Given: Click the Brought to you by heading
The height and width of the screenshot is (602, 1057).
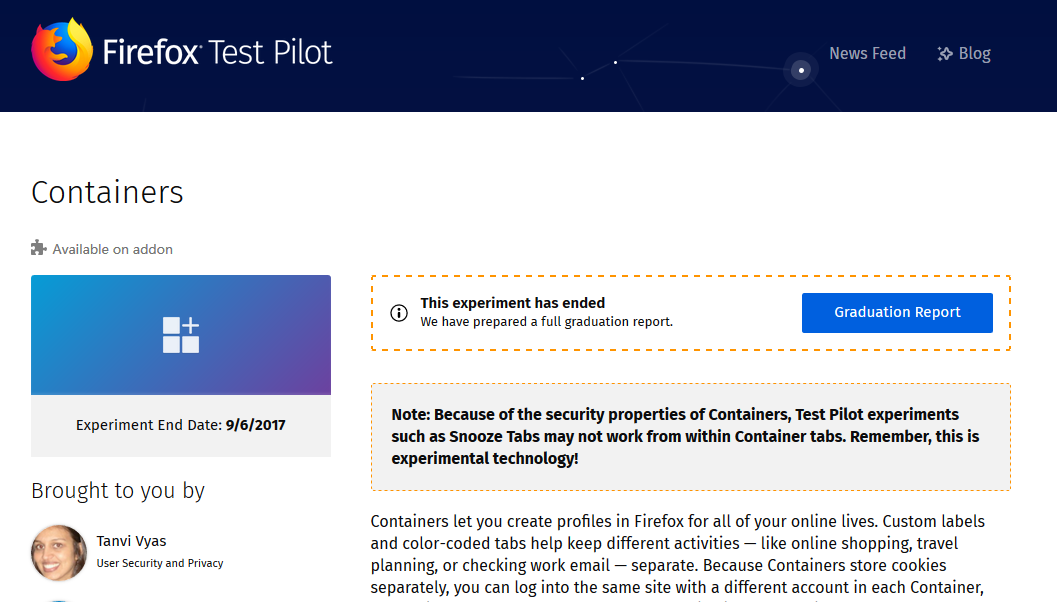Looking at the screenshot, I should pos(118,491).
